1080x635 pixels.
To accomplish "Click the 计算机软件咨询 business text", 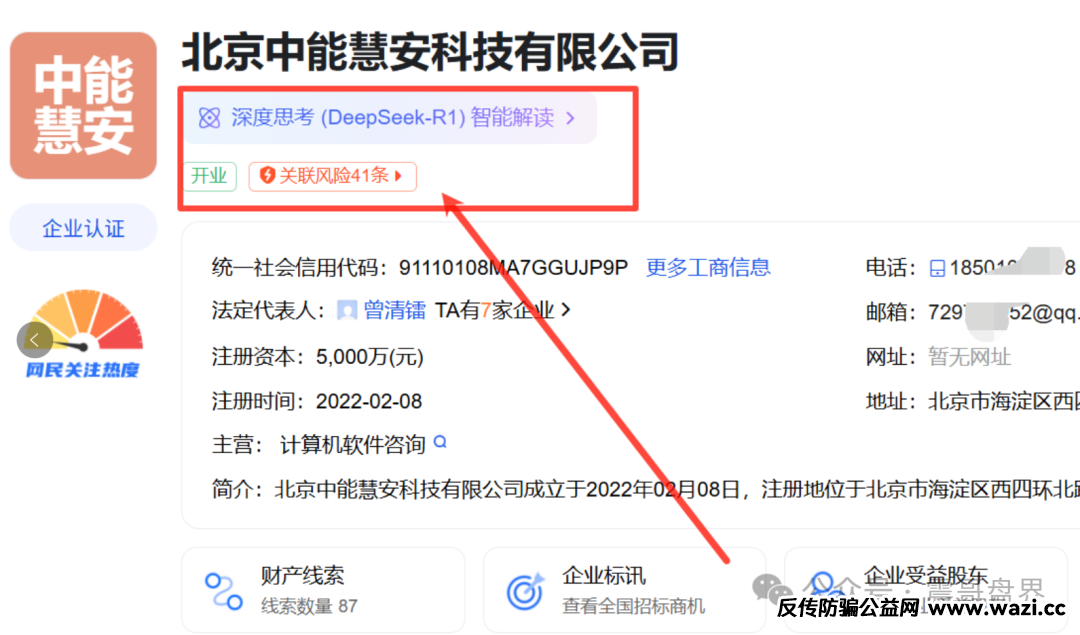I will tap(353, 445).
